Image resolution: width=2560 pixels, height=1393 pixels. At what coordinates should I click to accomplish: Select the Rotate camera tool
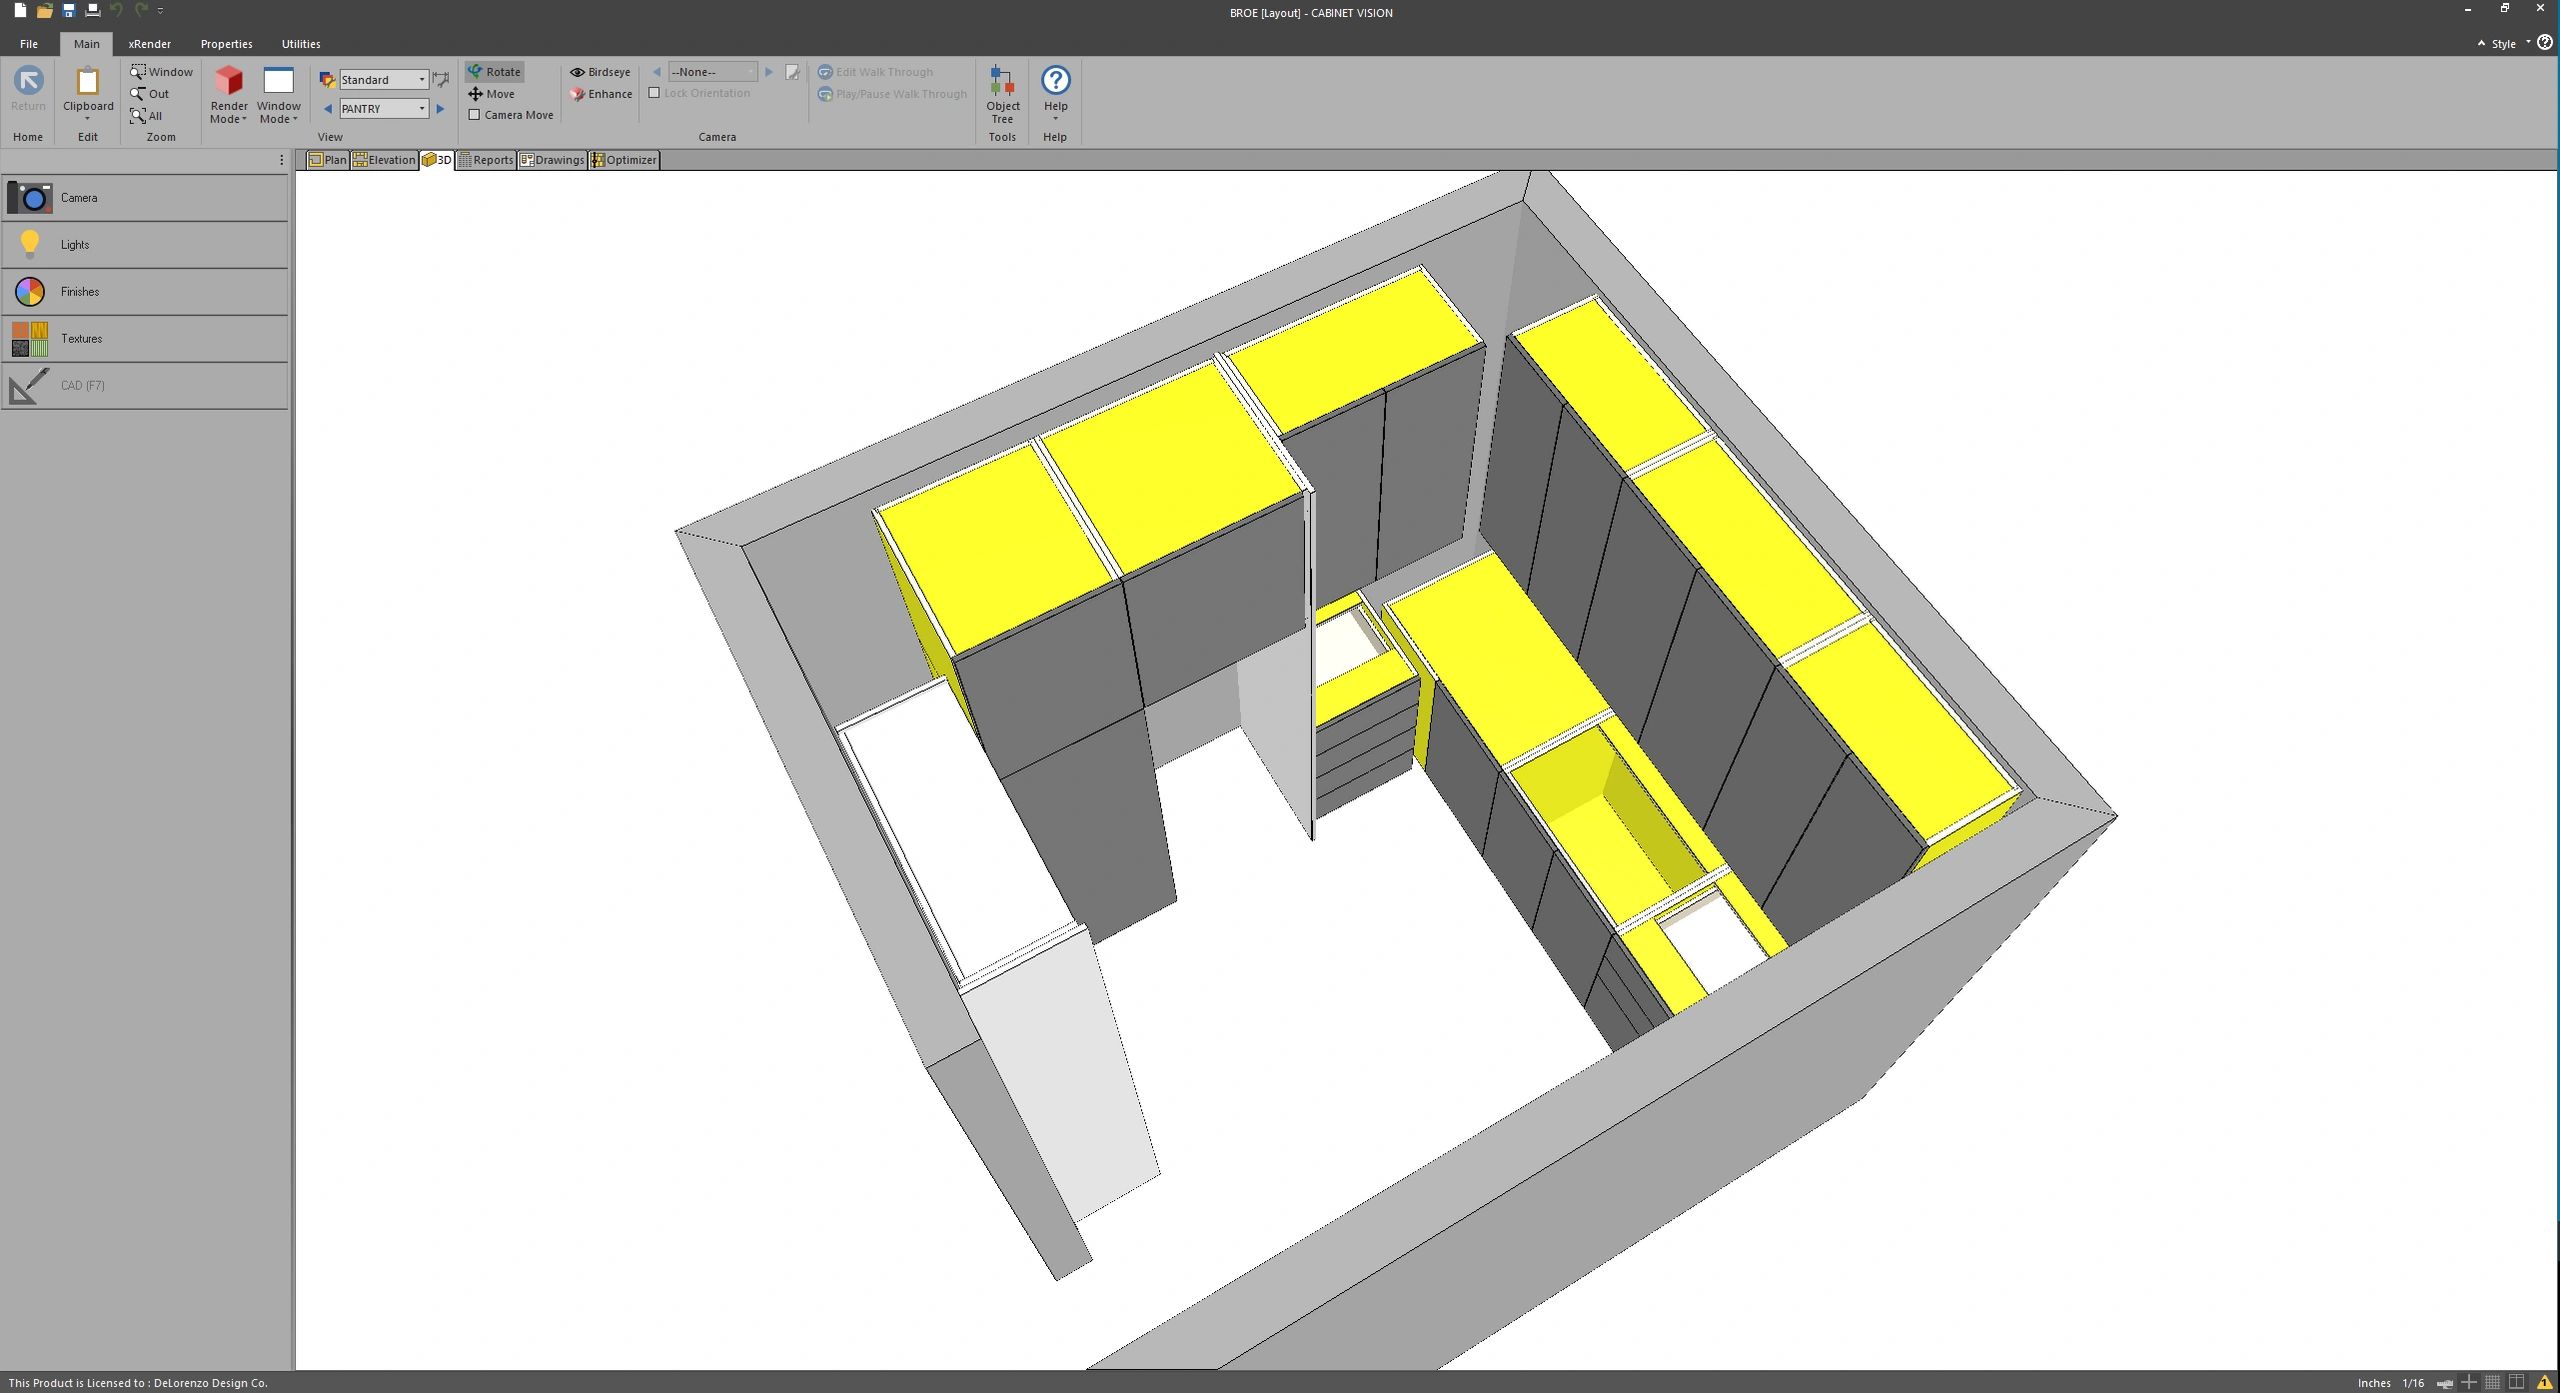[x=495, y=72]
